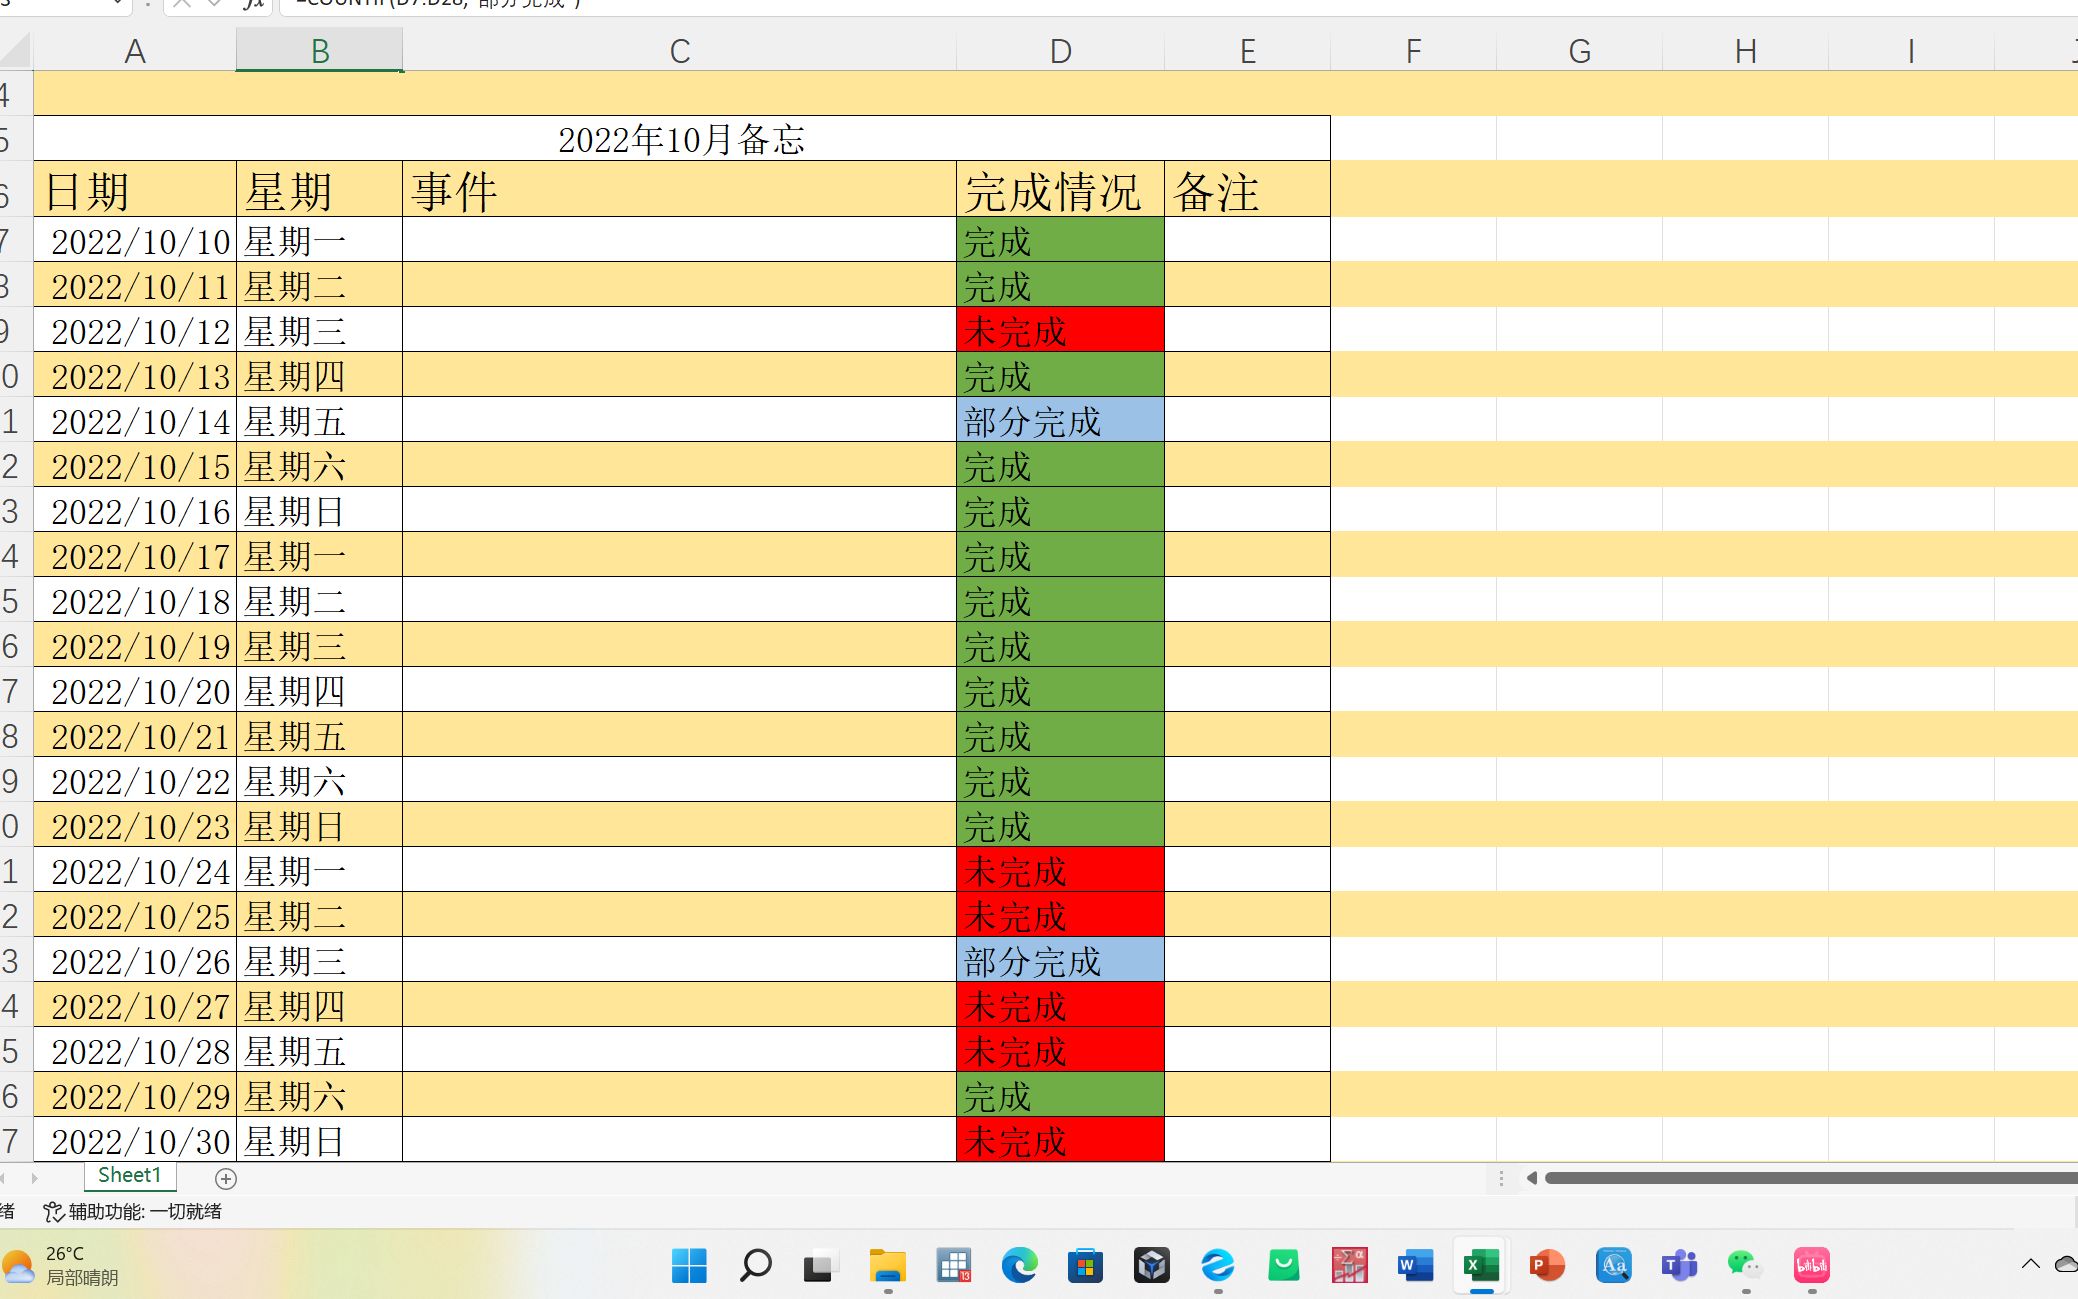This screenshot has width=2078, height=1299.
Task: Select column D header
Action: (x=1061, y=51)
